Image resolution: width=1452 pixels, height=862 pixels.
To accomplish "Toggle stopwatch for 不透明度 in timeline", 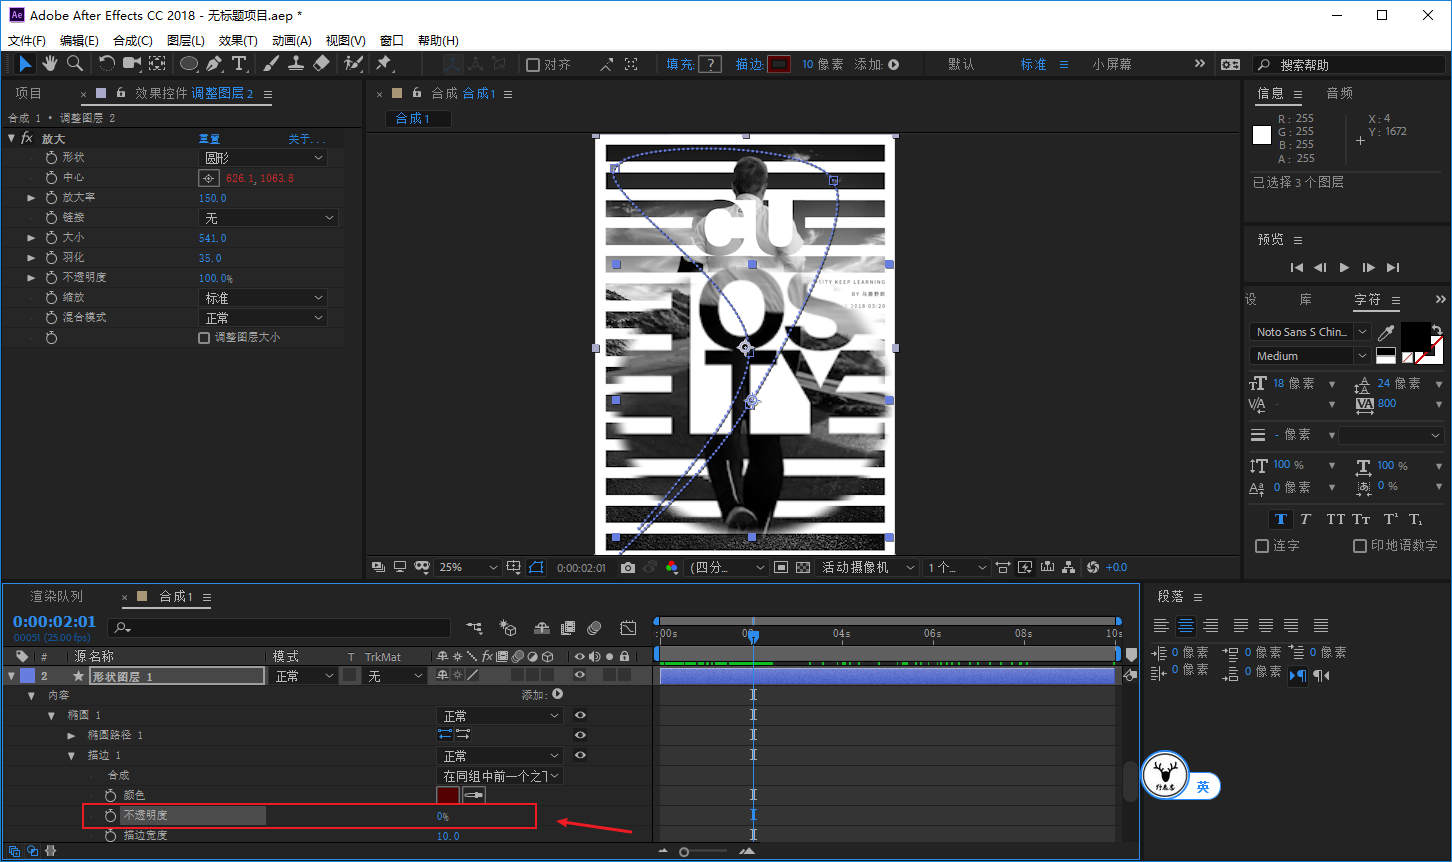I will pyautogui.click(x=110, y=816).
